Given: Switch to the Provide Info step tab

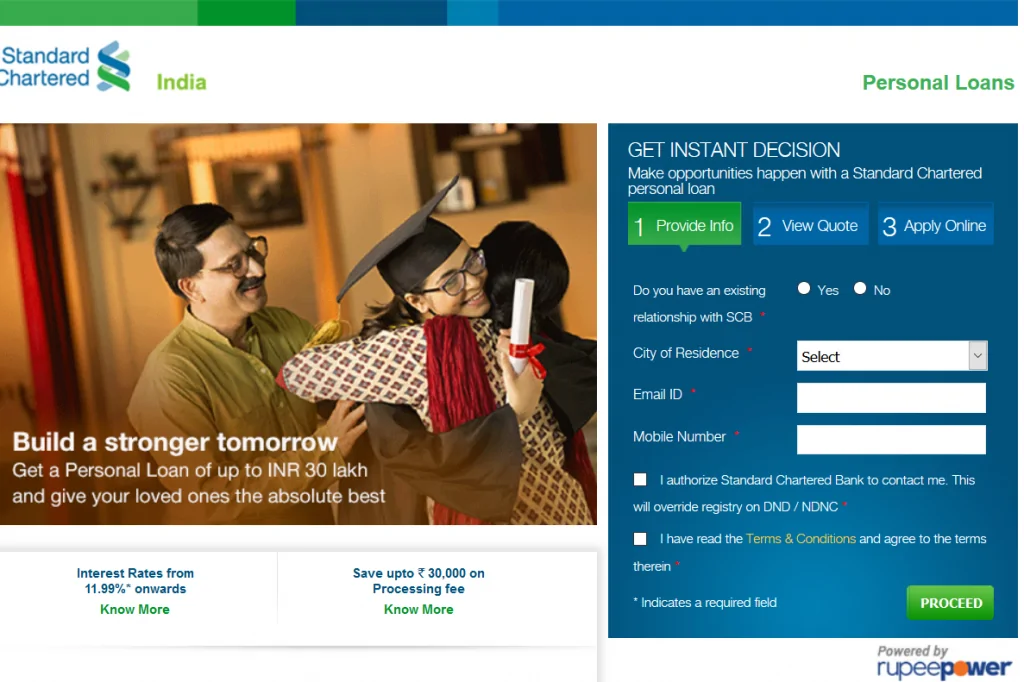Looking at the screenshot, I should click(684, 225).
